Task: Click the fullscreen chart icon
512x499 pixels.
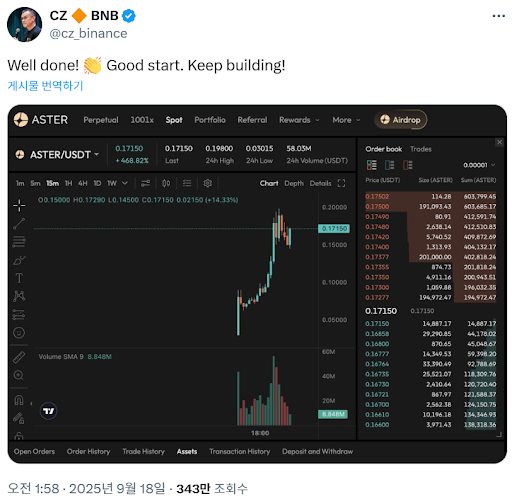Action: coord(341,183)
